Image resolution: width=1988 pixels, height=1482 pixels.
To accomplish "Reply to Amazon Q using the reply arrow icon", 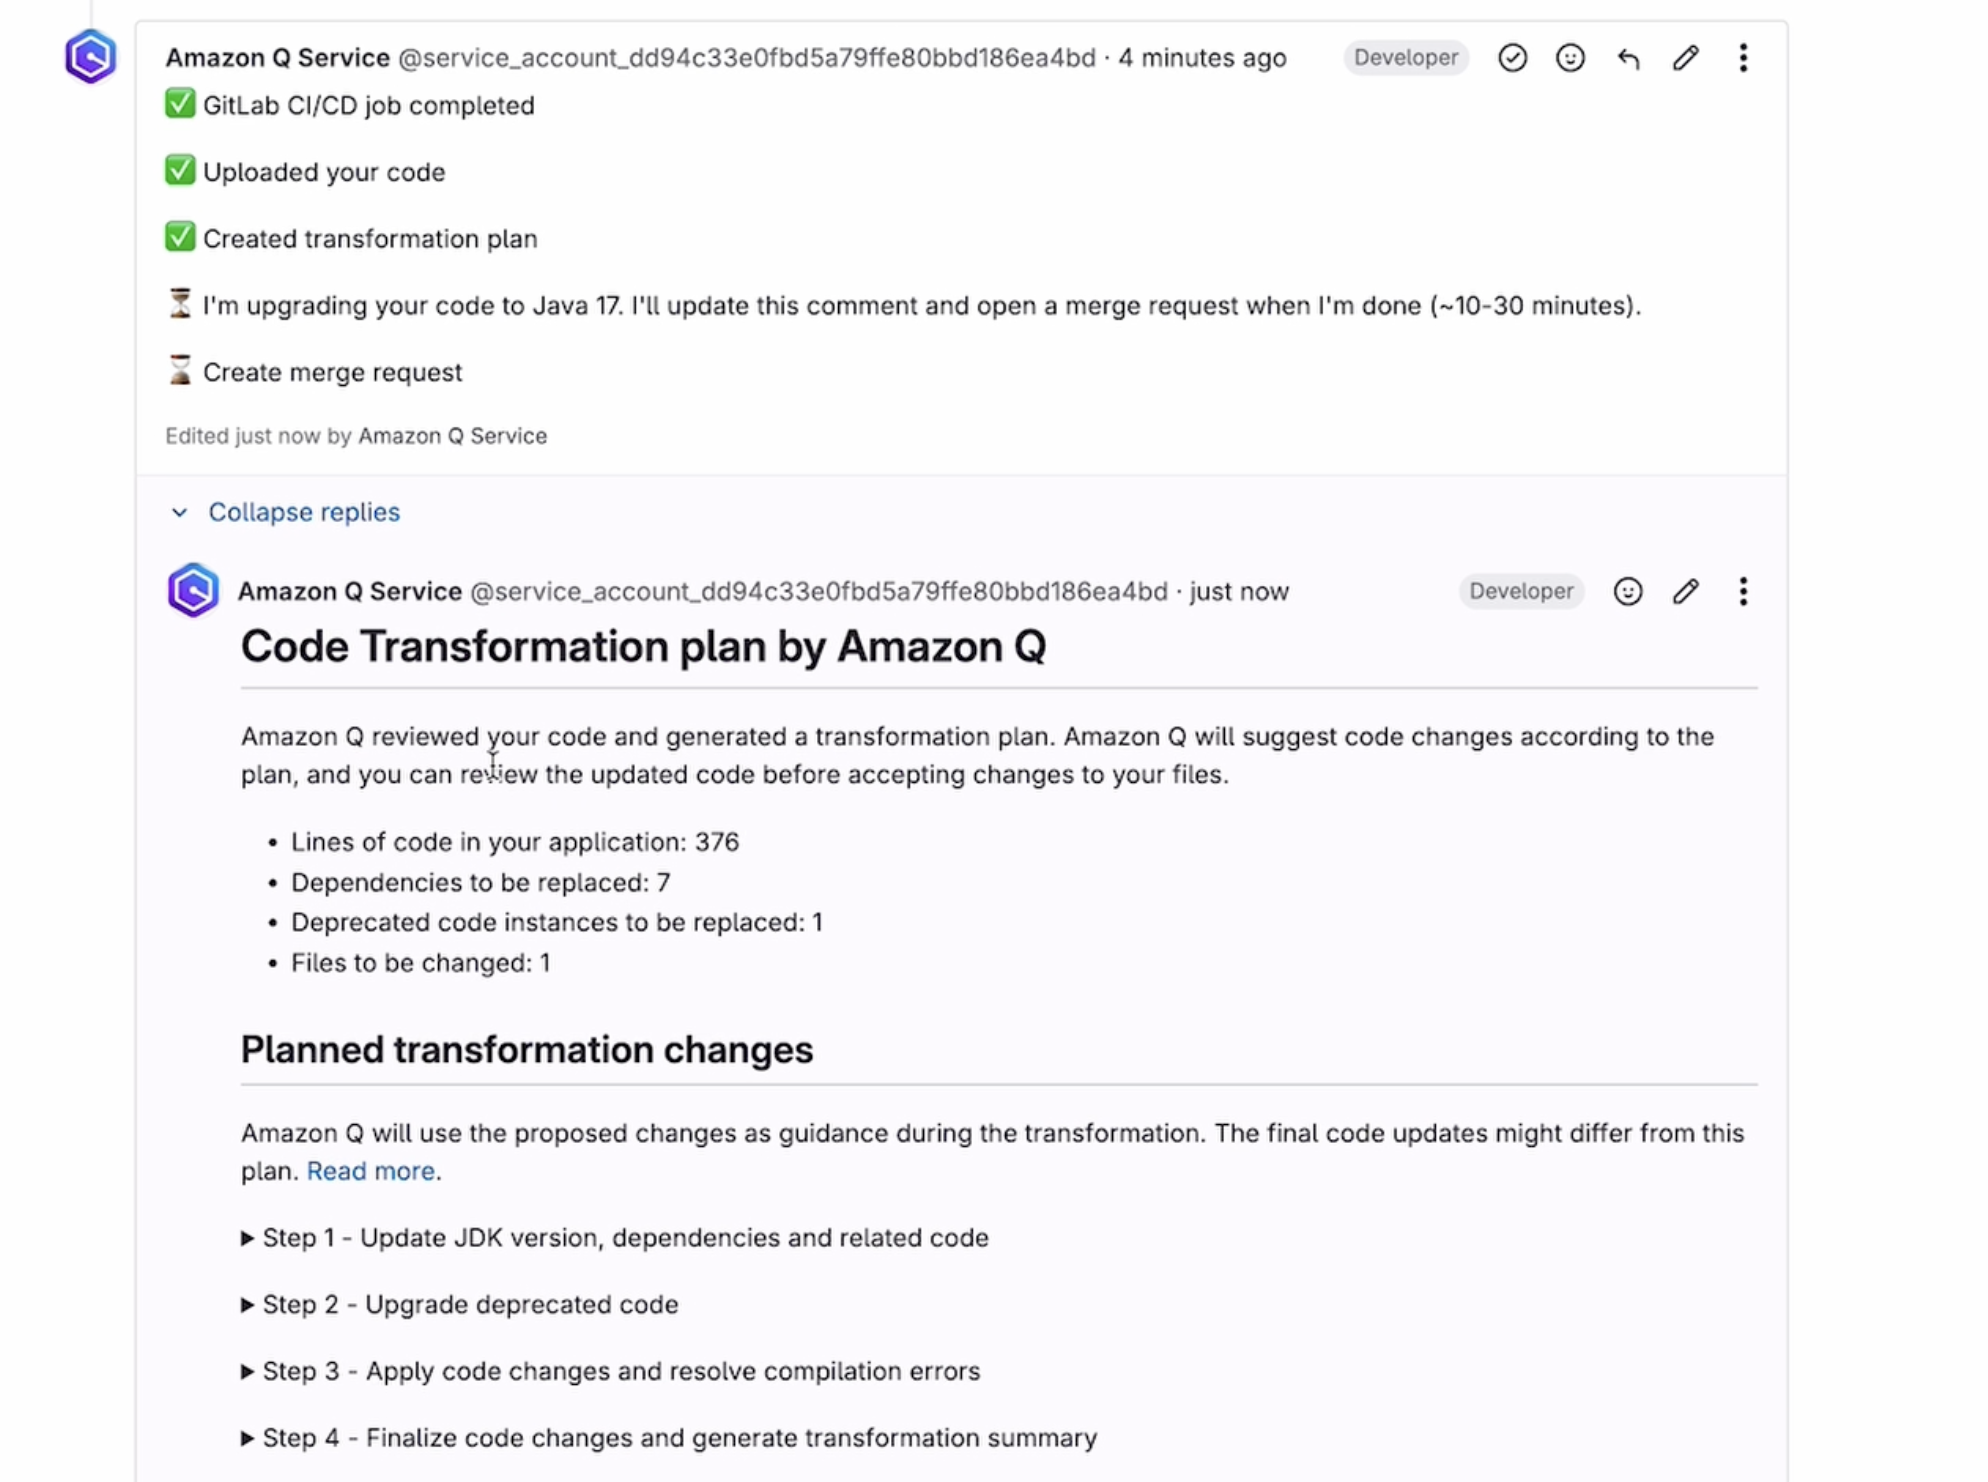I will click(x=1627, y=58).
